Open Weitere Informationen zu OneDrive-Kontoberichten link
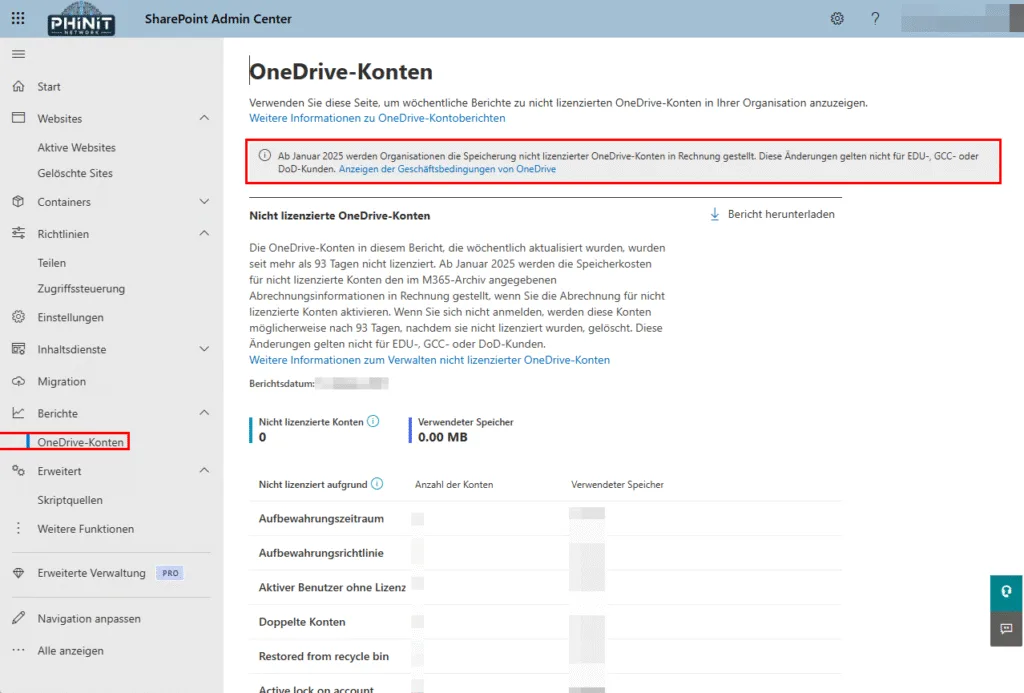The width and height of the screenshot is (1024, 693). (x=378, y=118)
